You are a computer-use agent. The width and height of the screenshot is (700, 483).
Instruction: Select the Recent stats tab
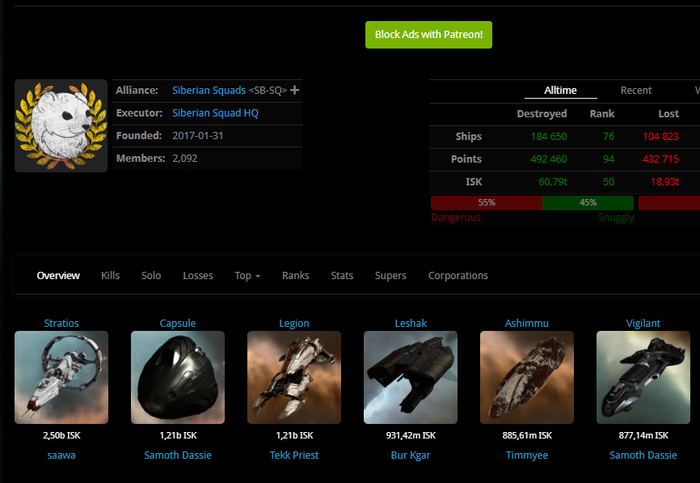[x=636, y=91]
